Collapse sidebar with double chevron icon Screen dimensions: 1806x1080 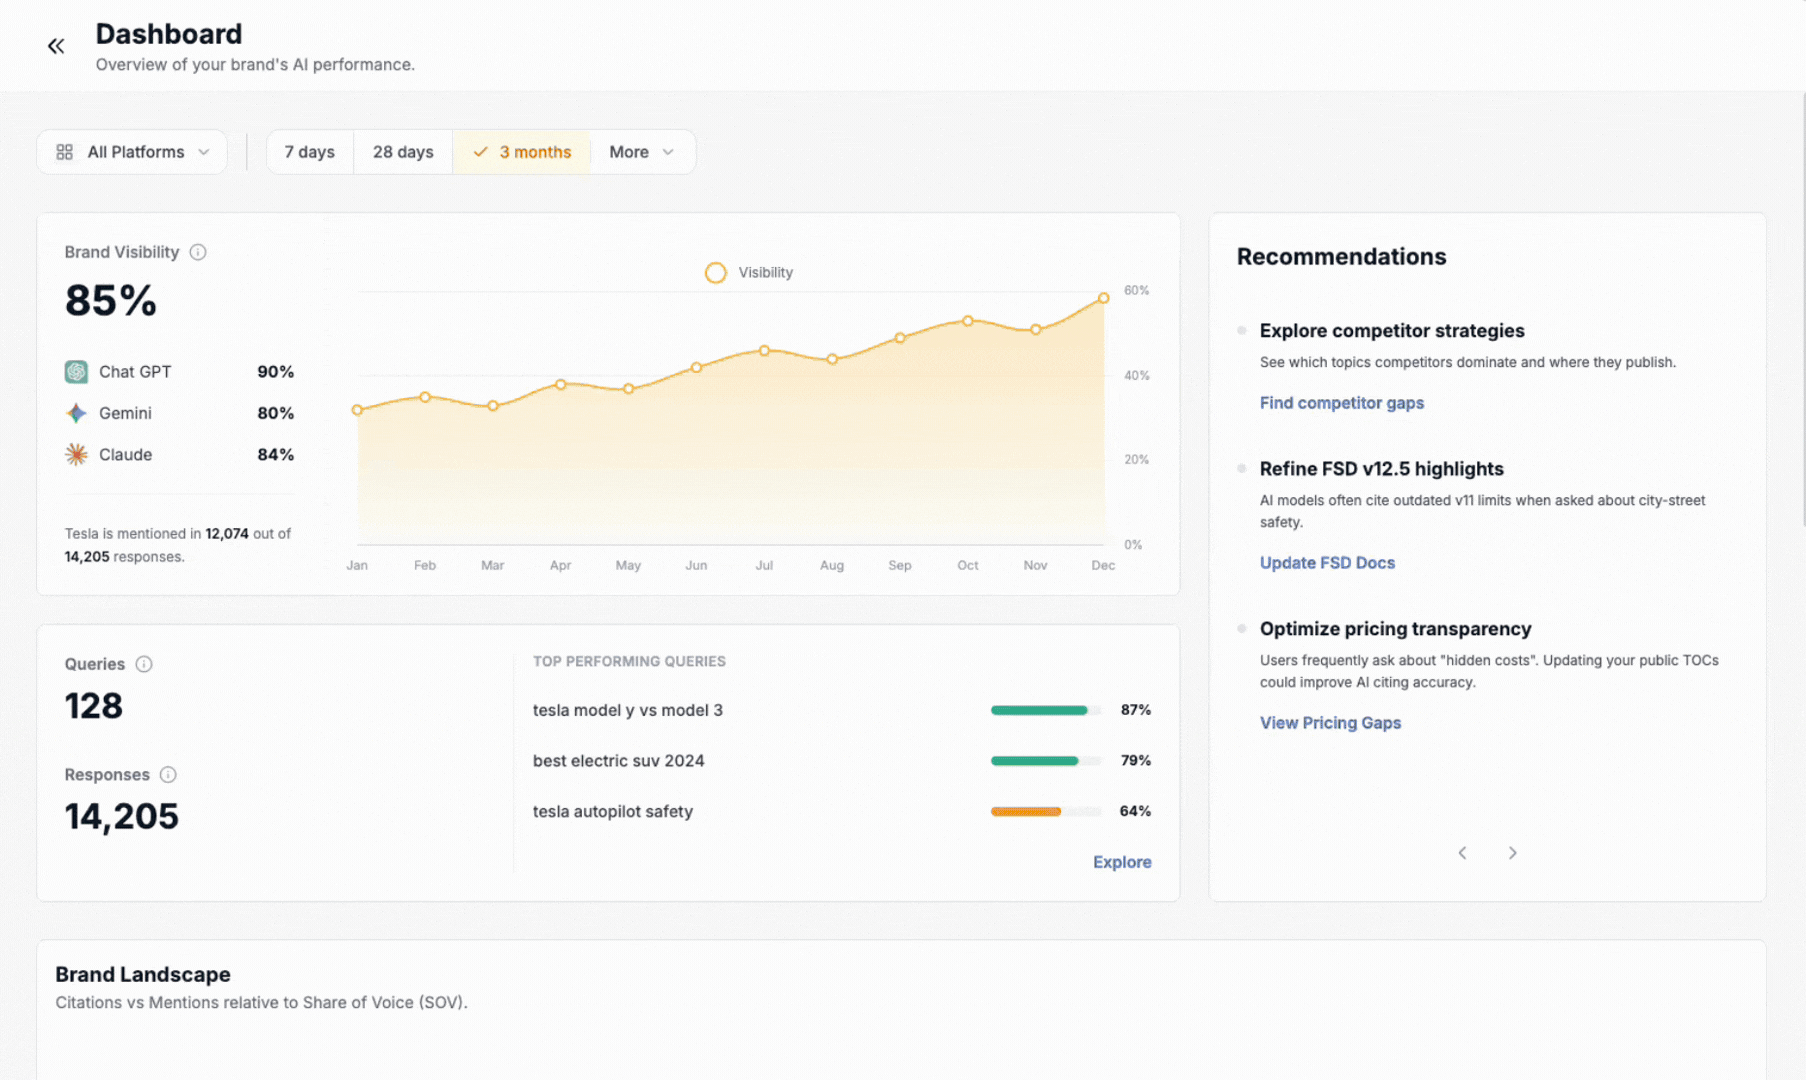tap(56, 46)
